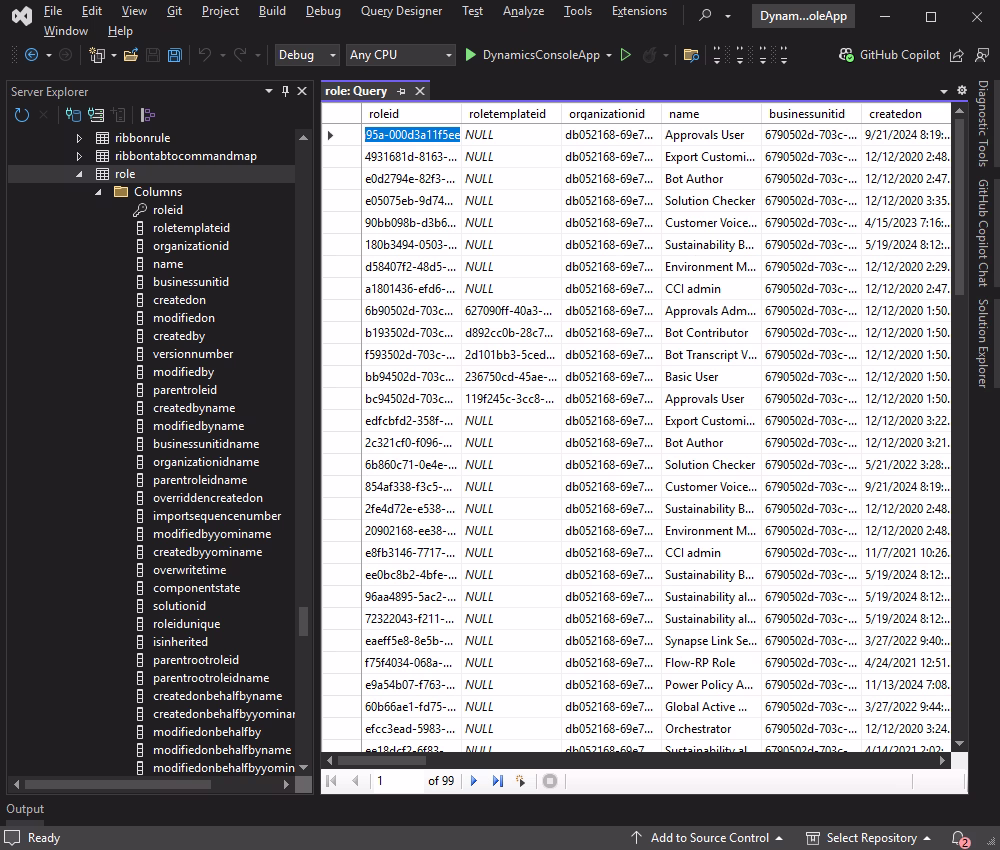
Task: Click the Open File folder icon
Action: coord(131,55)
